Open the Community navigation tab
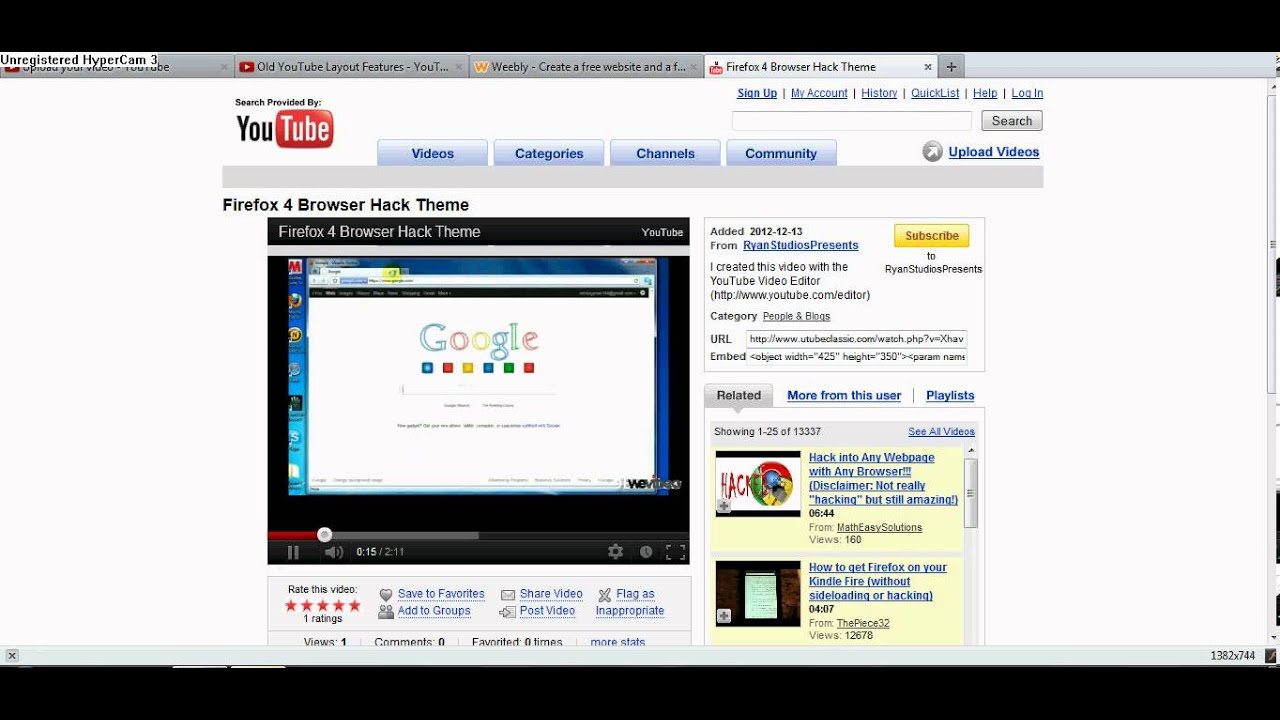 (781, 153)
